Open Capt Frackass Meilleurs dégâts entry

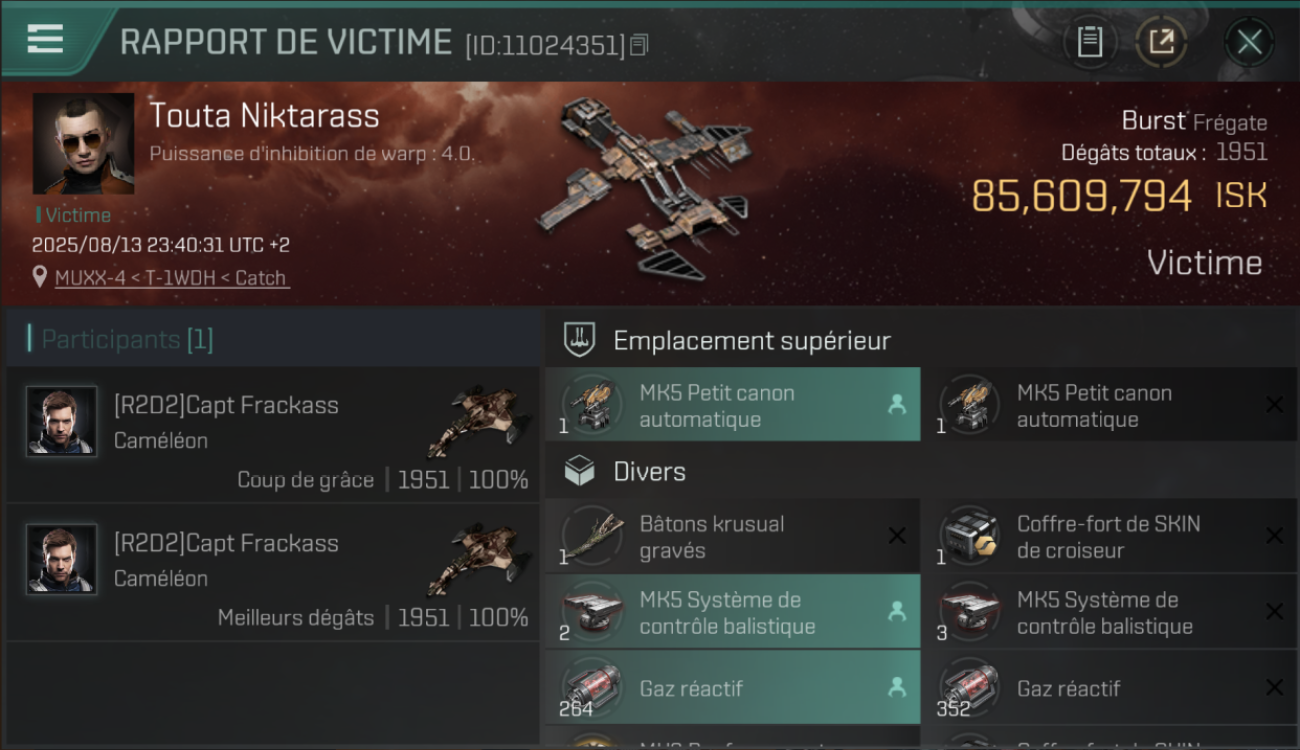pos(272,572)
